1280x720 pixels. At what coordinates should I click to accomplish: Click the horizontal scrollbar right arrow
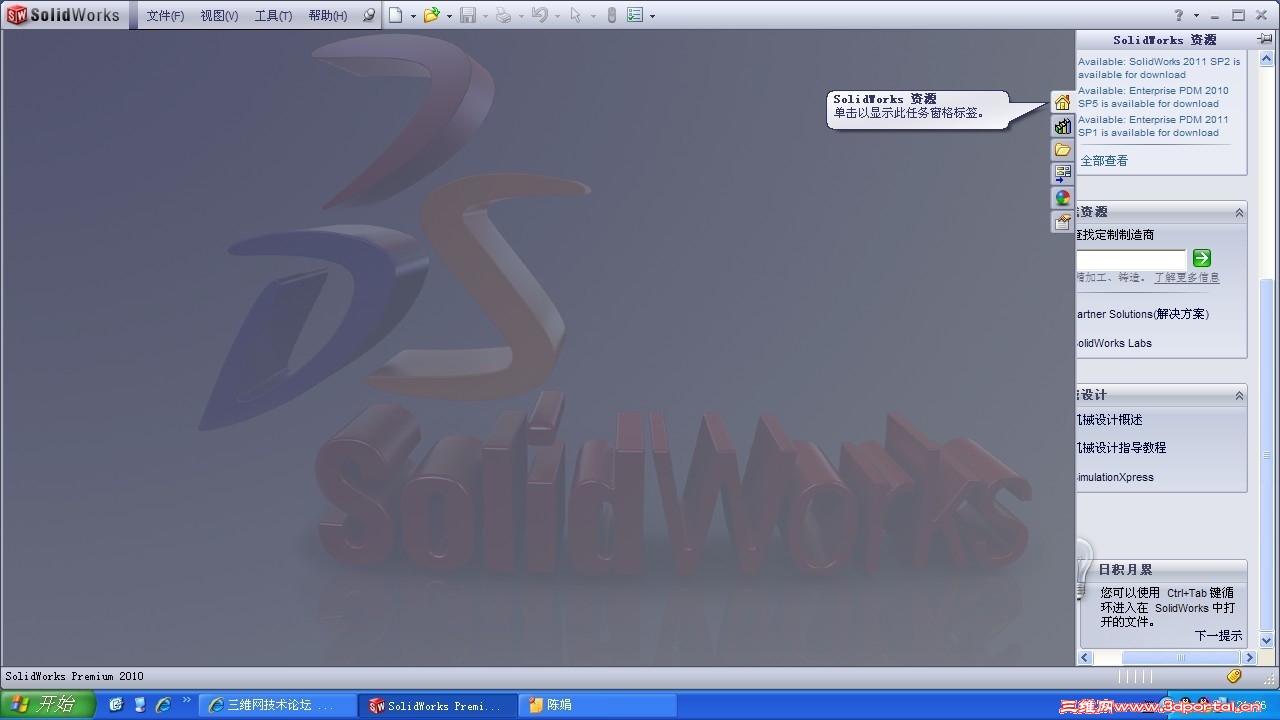click(1249, 658)
